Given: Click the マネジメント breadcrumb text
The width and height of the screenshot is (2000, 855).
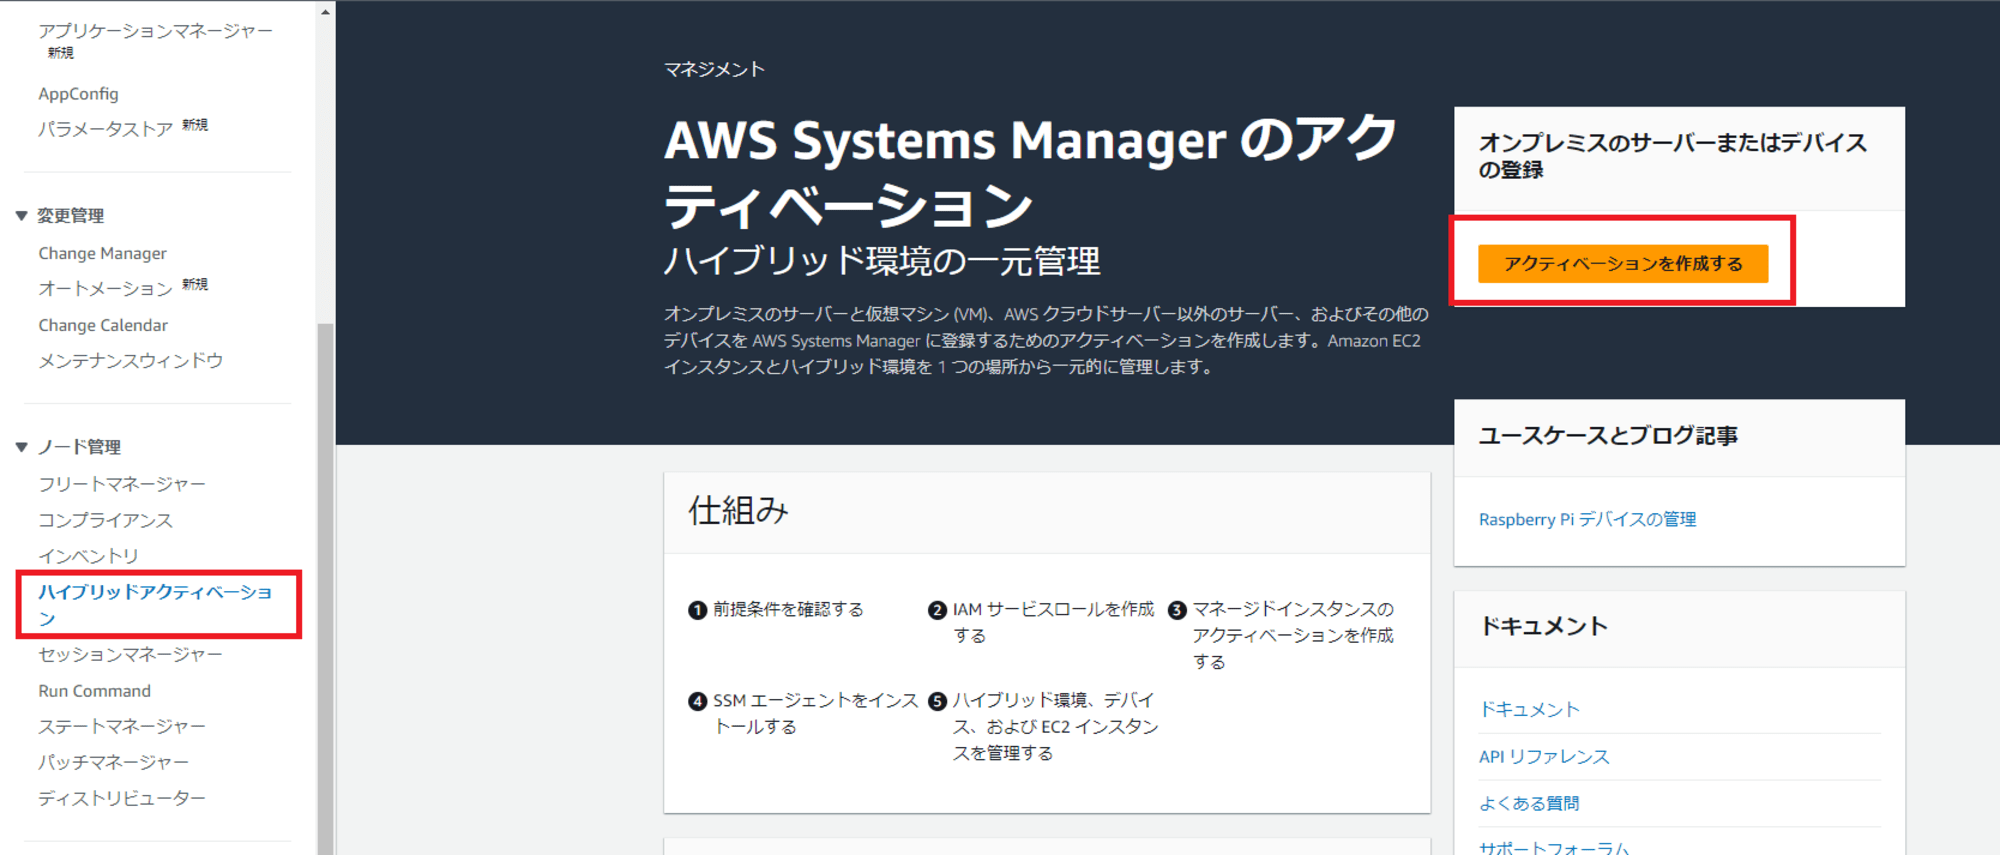Looking at the screenshot, I should click(x=714, y=69).
